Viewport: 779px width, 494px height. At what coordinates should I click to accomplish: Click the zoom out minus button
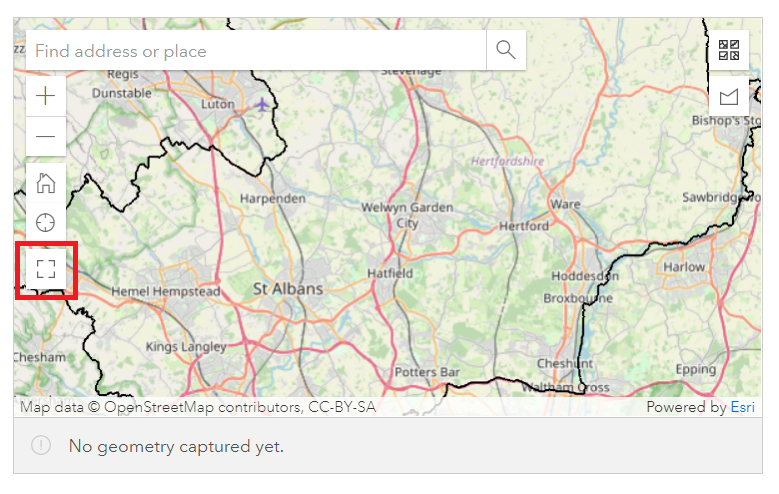coord(46,136)
